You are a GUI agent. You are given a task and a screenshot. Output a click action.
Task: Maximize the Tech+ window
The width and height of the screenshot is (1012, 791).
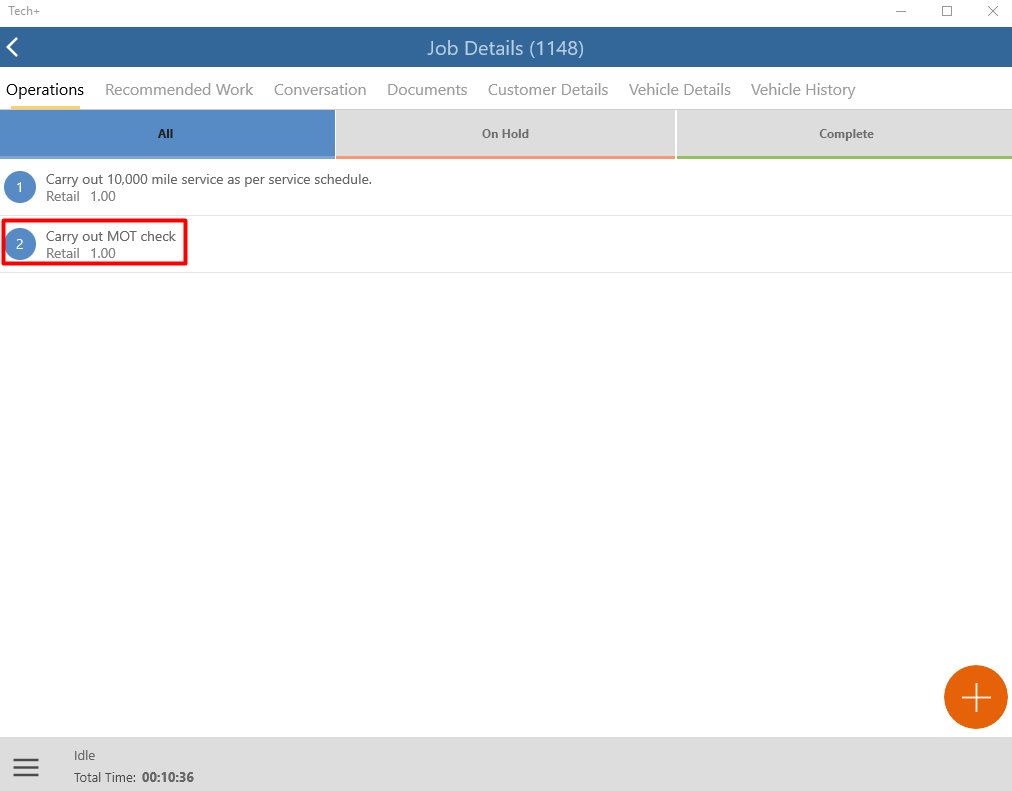pyautogui.click(x=947, y=11)
